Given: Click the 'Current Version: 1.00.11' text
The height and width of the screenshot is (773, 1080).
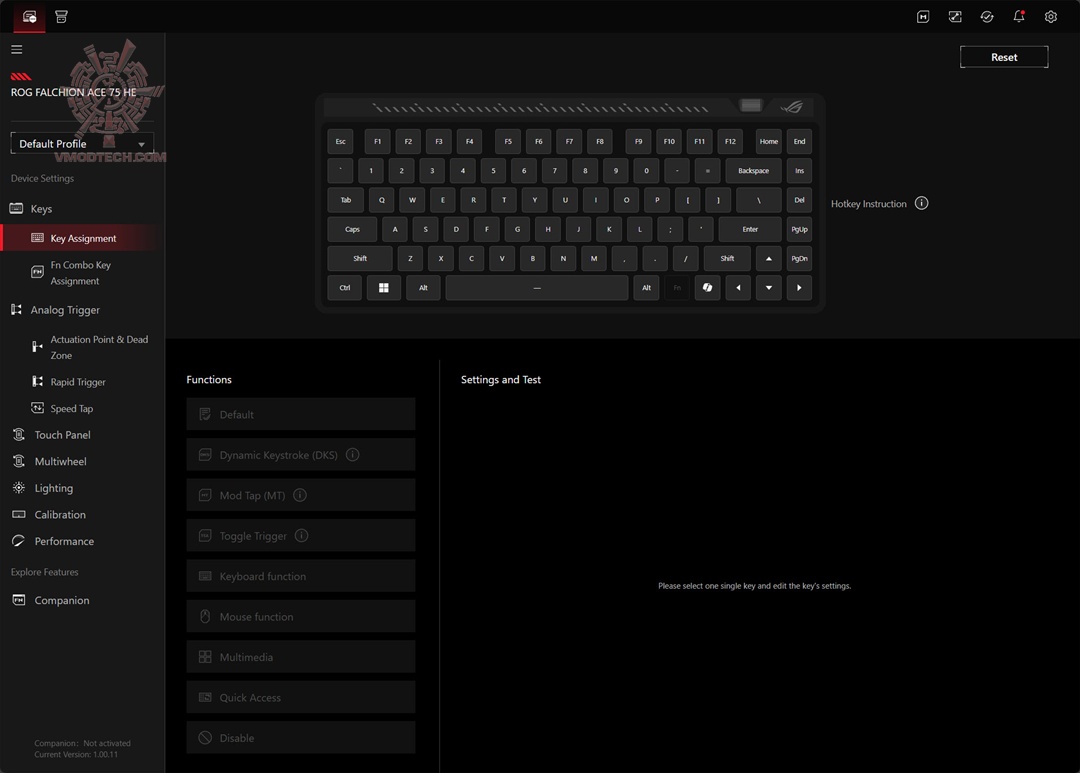Looking at the screenshot, I should pos(76,754).
